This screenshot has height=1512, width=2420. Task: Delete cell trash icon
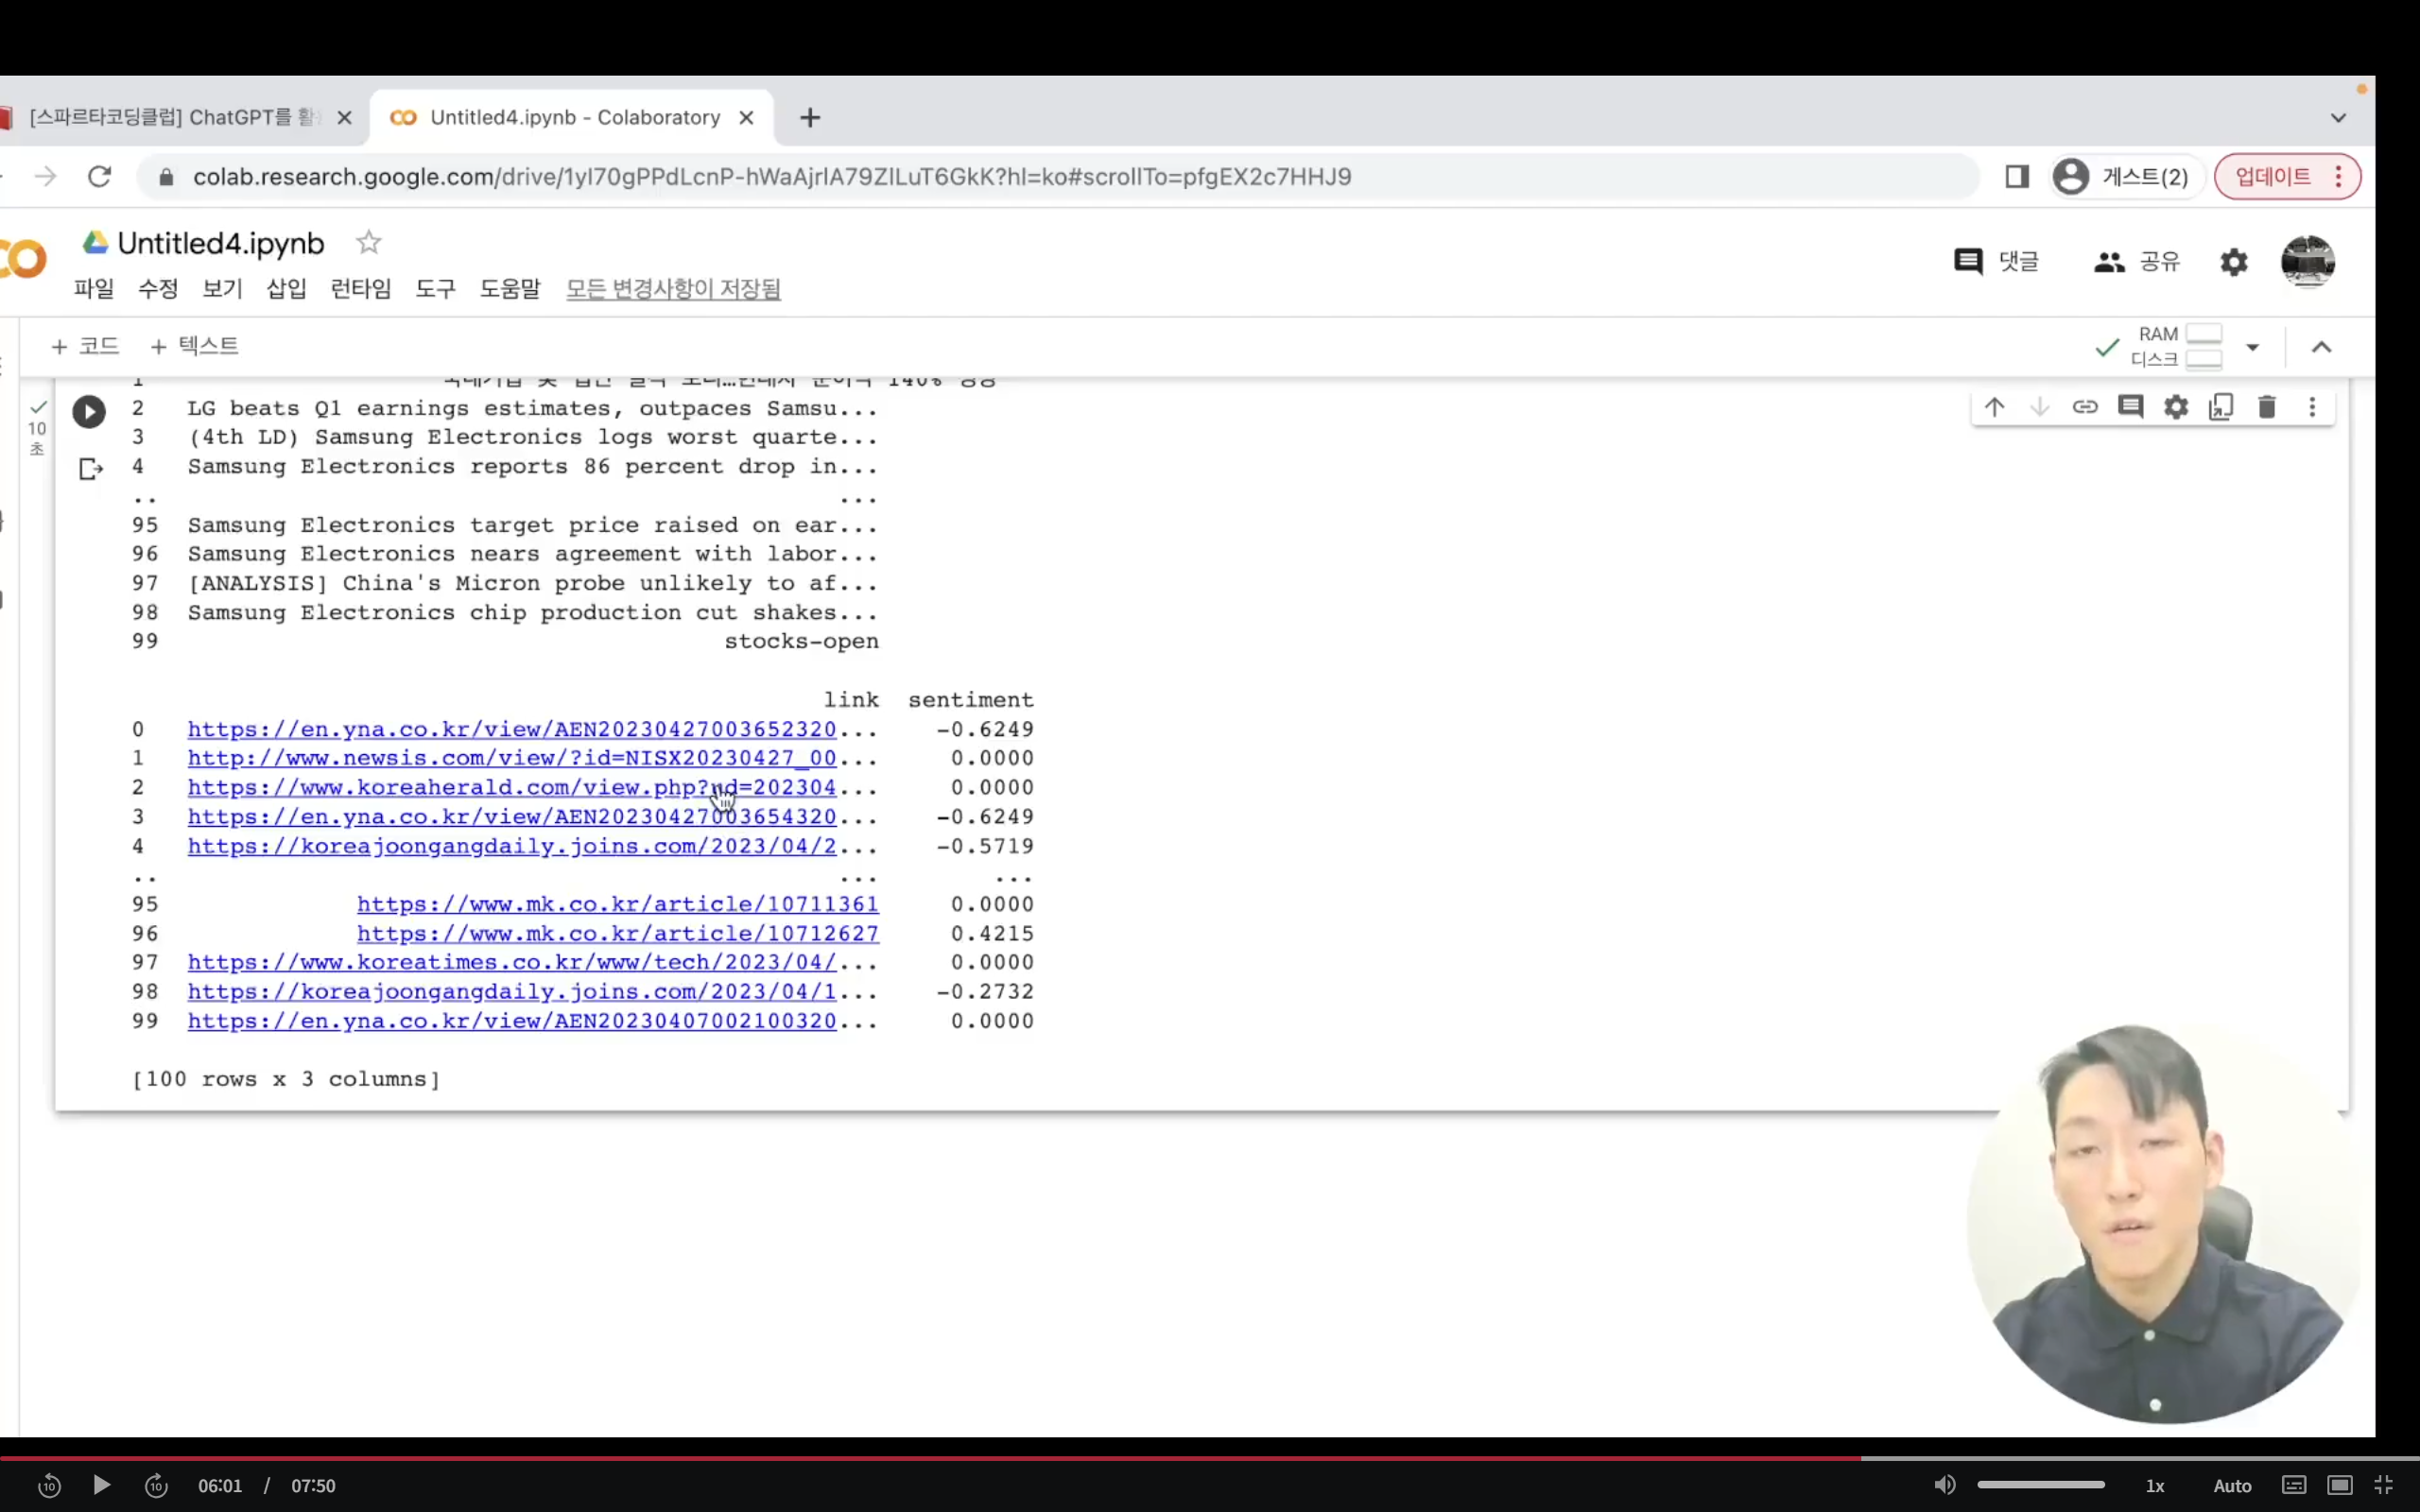pos(2267,407)
